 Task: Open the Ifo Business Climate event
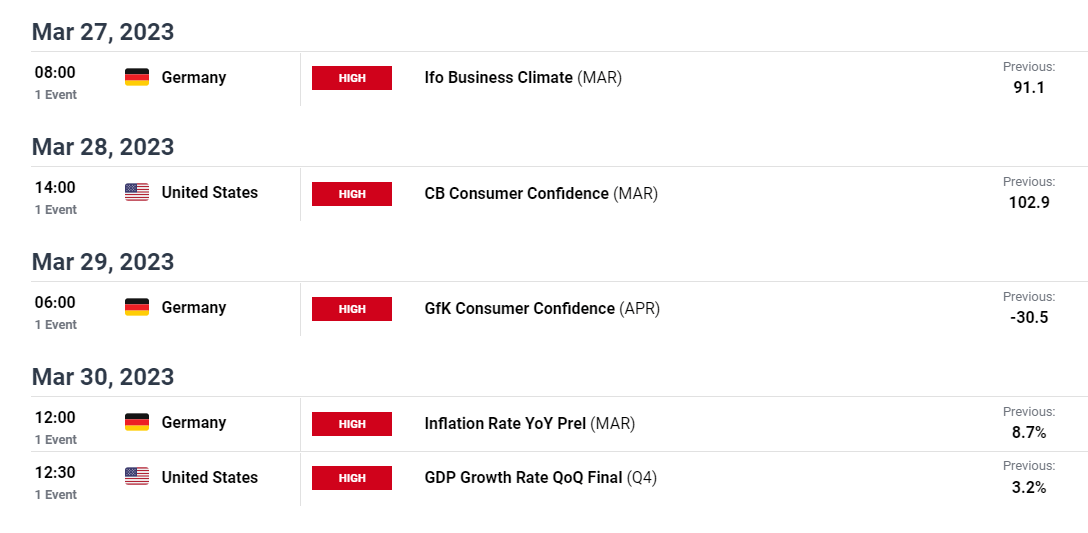click(523, 78)
